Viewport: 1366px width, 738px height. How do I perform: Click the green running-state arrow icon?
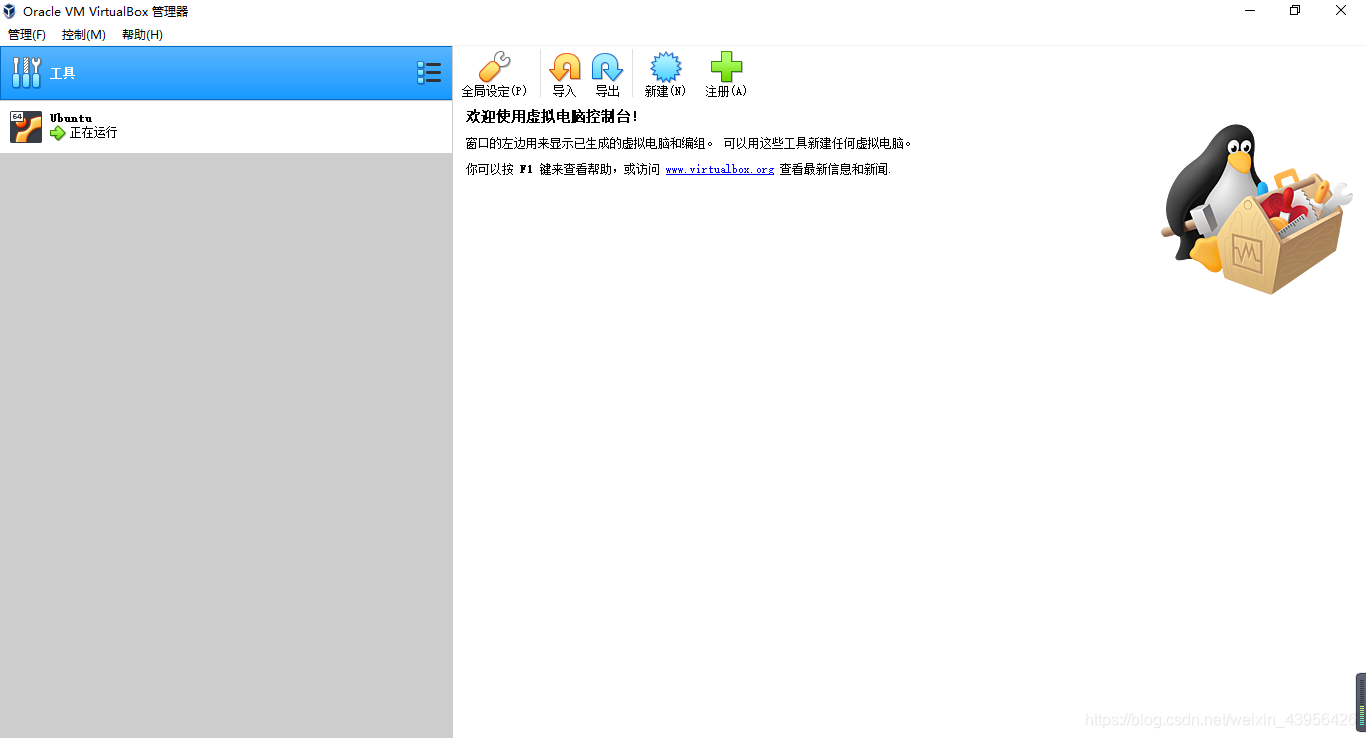tap(57, 133)
